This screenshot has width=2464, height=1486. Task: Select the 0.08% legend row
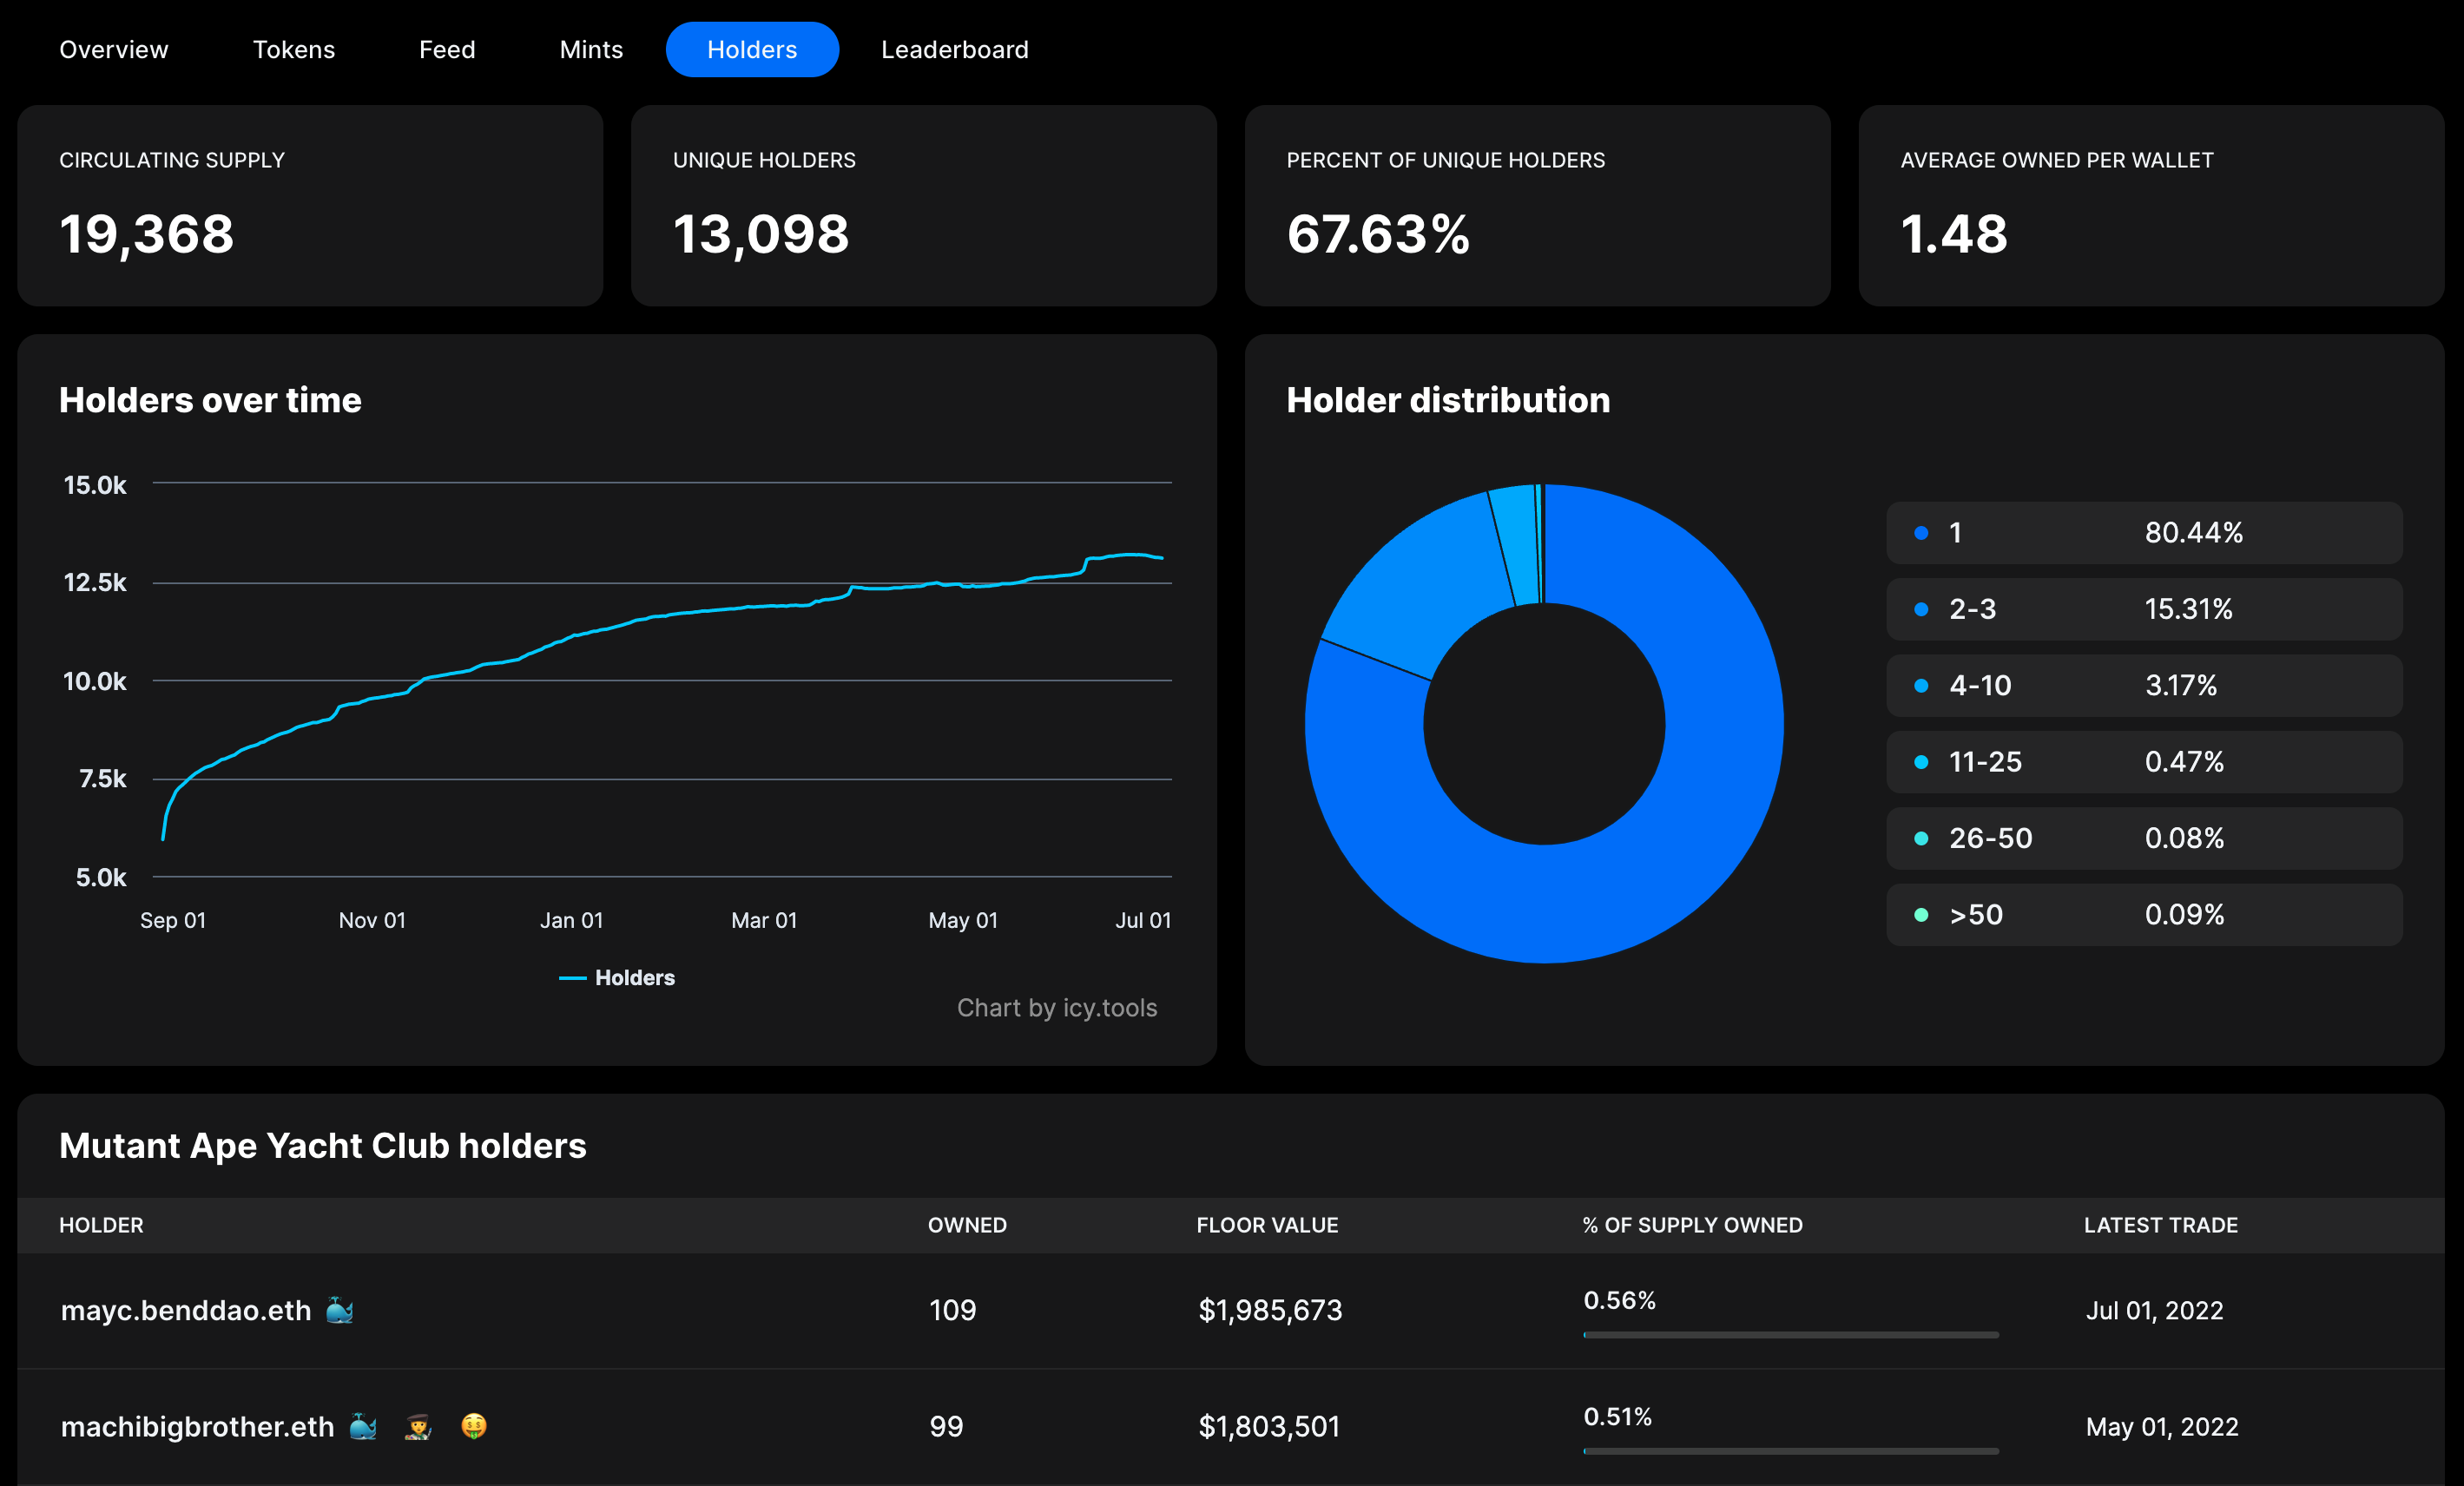coord(2144,839)
